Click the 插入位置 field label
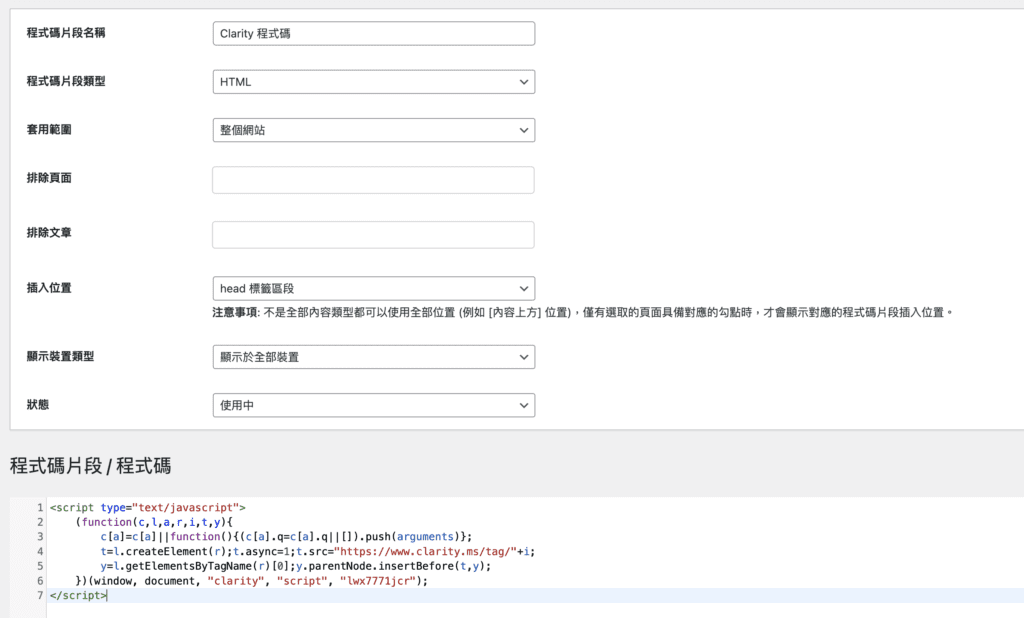The height and width of the screenshot is (618, 1024). pos(49,288)
